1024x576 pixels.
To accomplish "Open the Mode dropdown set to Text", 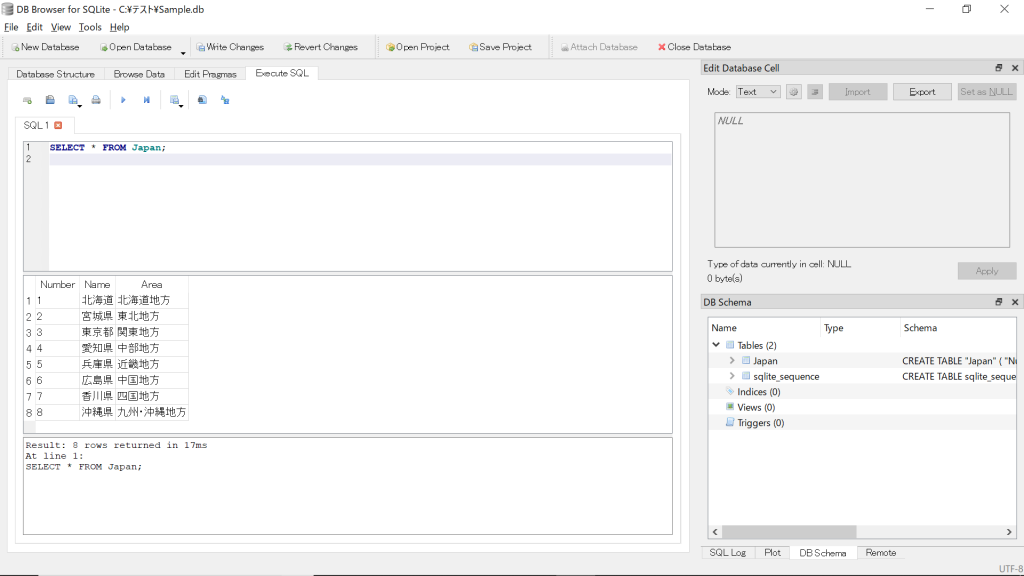I will 758,92.
